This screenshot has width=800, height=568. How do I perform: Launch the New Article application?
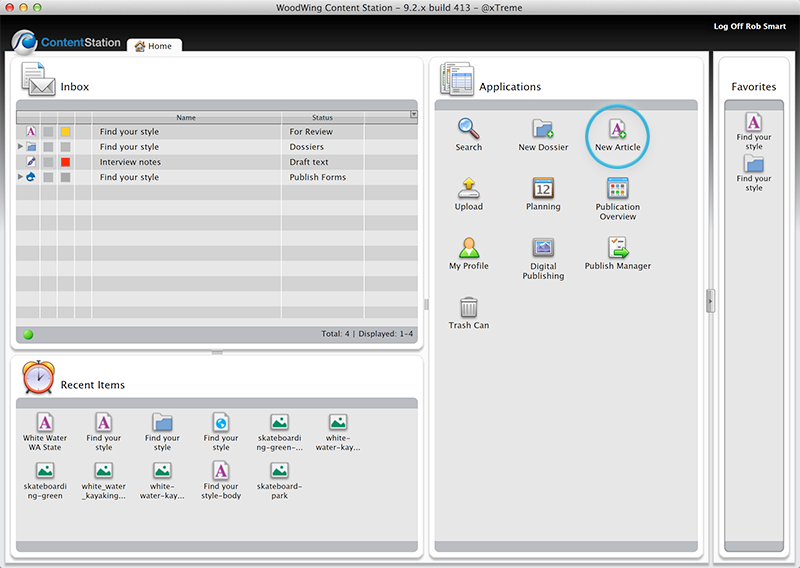coord(617,135)
